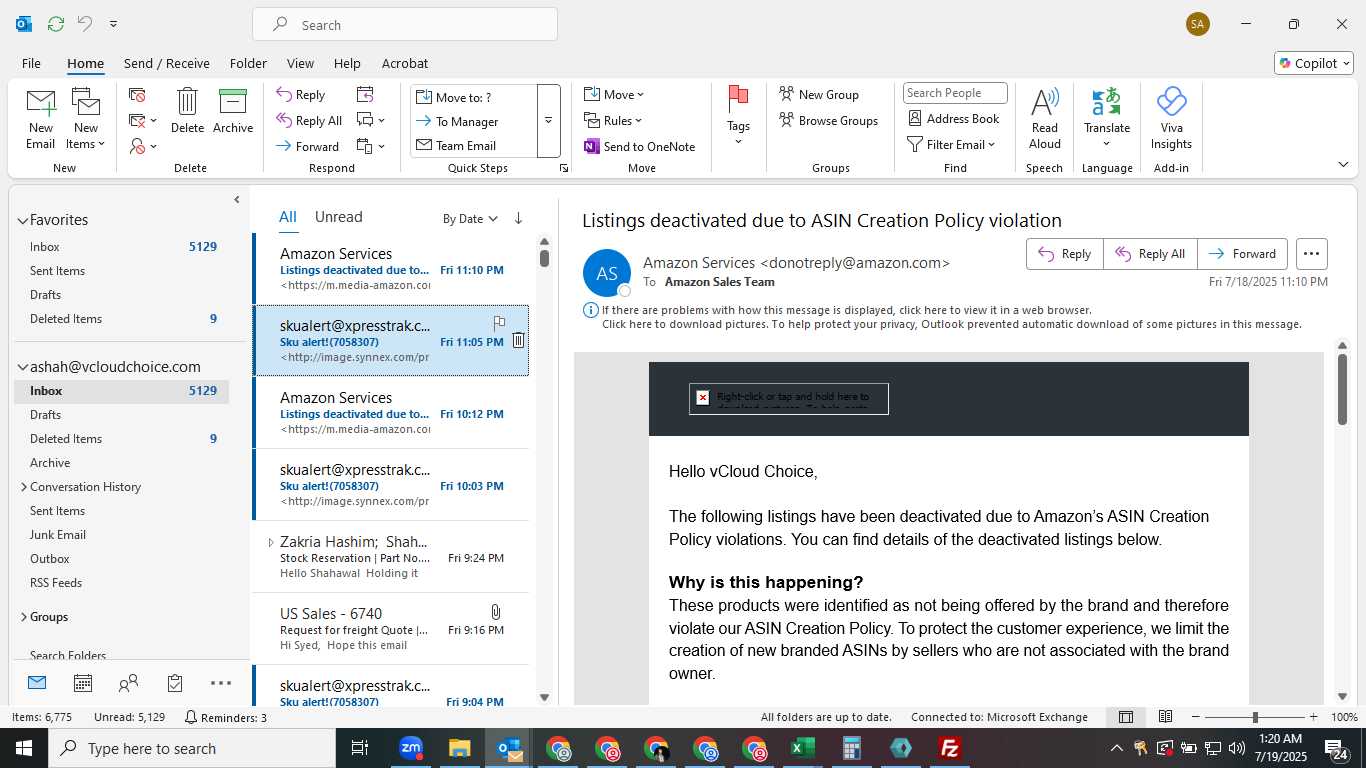Expand the New Items dropdown

click(86, 136)
